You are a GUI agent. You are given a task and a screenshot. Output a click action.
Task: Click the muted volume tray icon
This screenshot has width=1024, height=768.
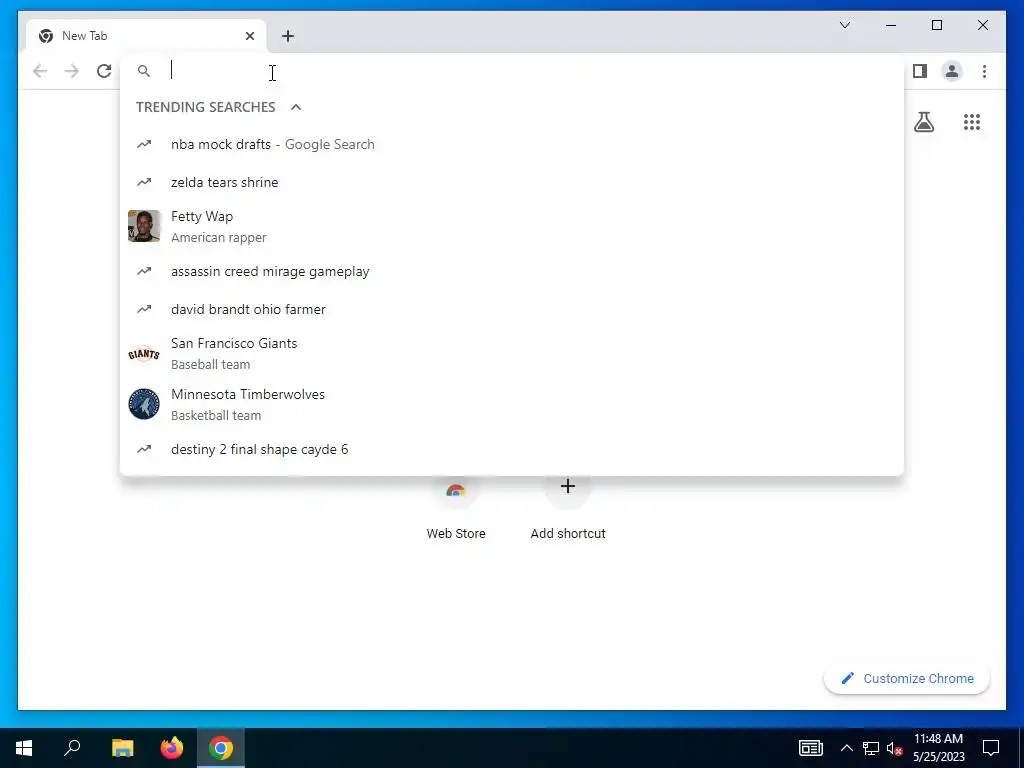coord(895,748)
